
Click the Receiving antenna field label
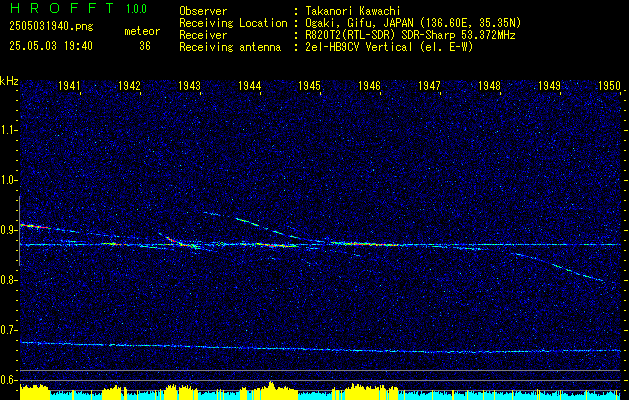(230, 47)
